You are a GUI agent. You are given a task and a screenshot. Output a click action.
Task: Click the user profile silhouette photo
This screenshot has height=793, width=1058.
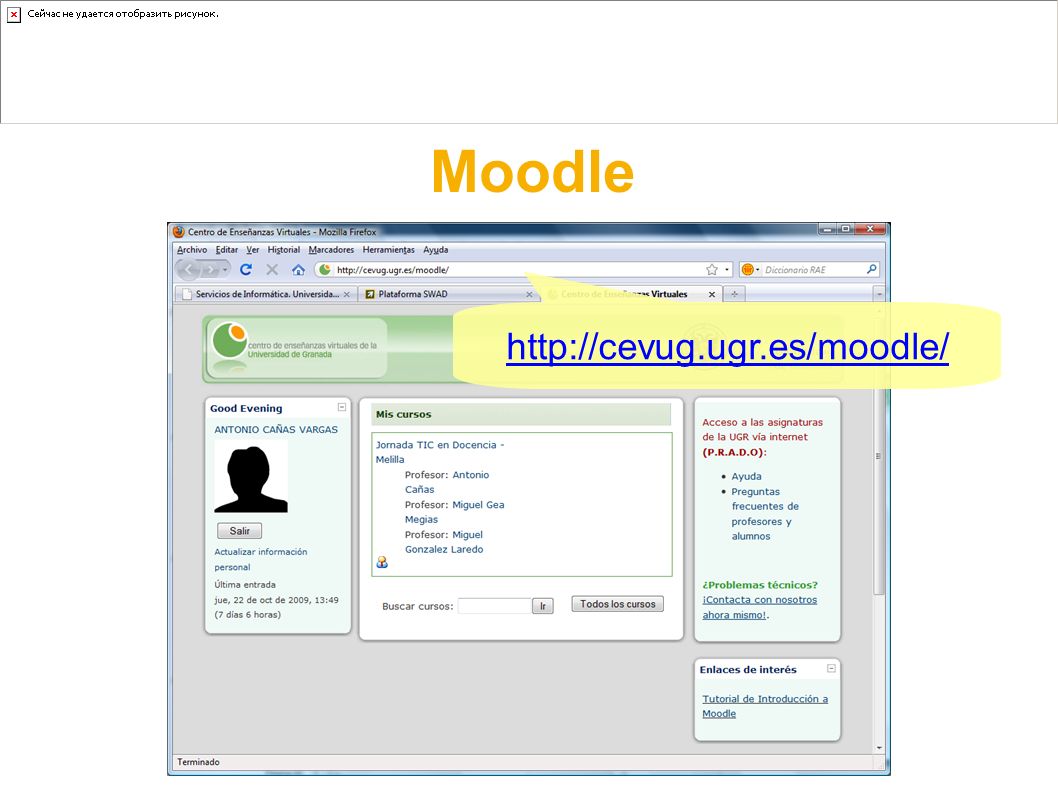pyautogui.click(x=251, y=477)
